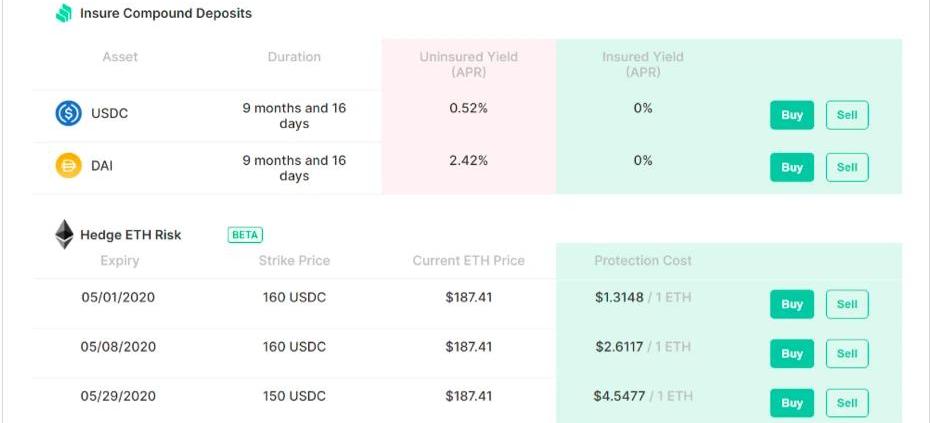The width and height of the screenshot is (932, 423).
Task: Click the Uninsured Yield (APR) column header
Action: 468,64
